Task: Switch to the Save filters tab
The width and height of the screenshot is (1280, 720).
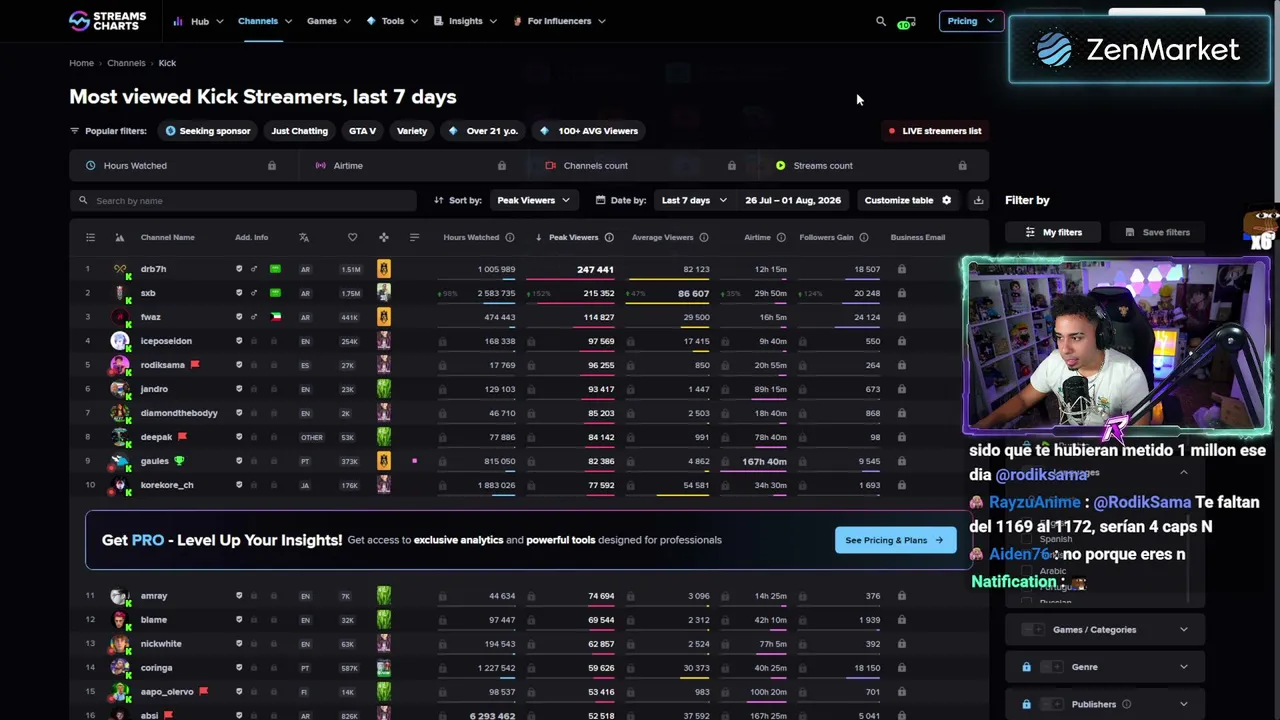Action: pos(1157,232)
